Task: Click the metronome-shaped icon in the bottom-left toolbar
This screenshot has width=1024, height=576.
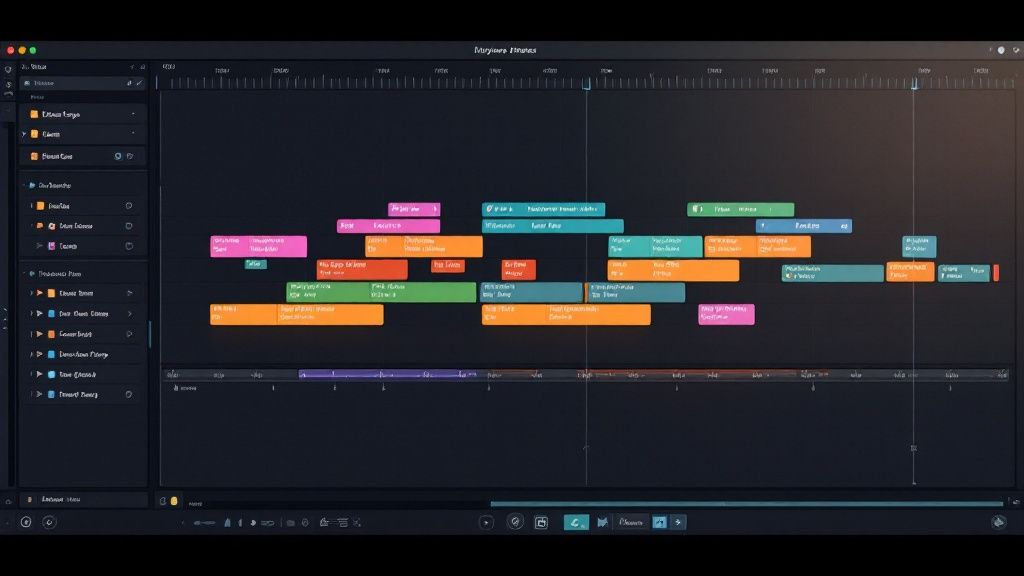Action: point(227,522)
